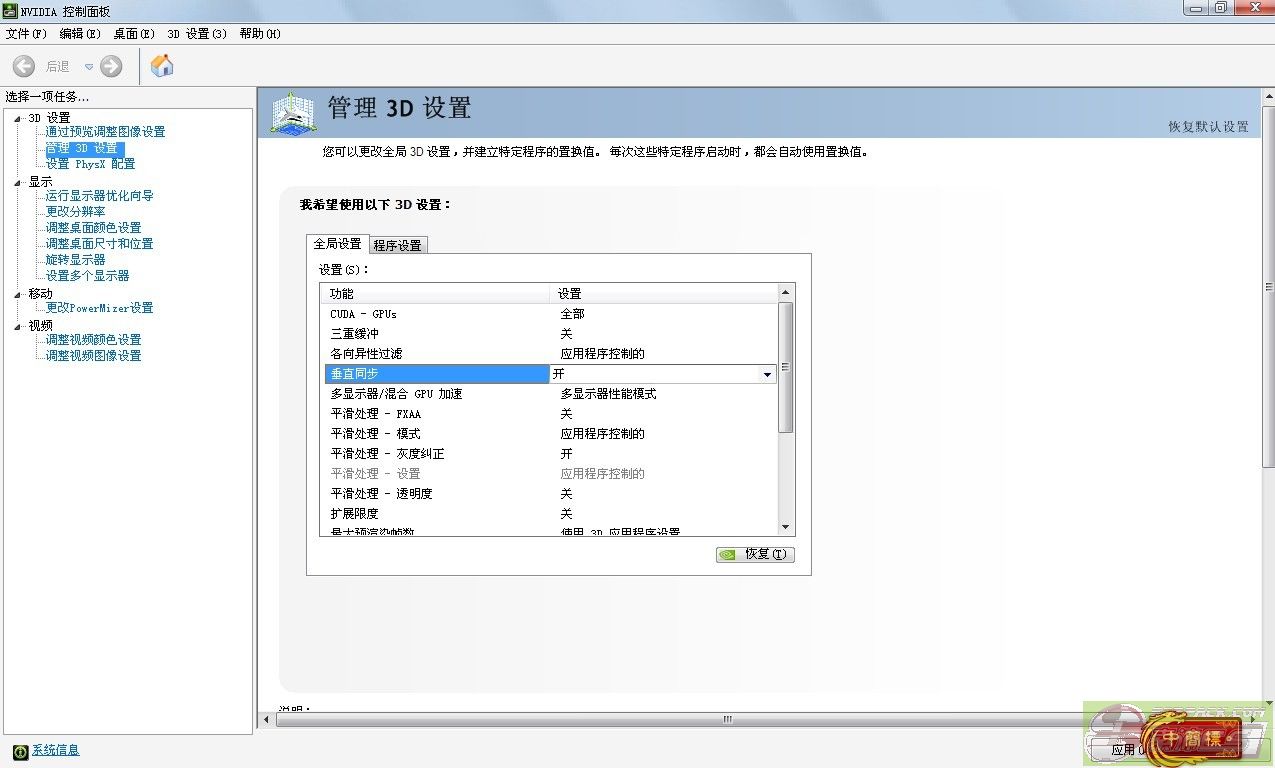This screenshot has height=768, width=1275.
Task: Click the Forward arrow navigation icon
Action: pyautogui.click(x=111, y=67)
